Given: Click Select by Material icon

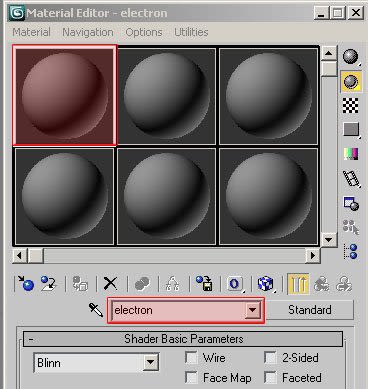Looking at the screenshot, I should (351, 227).
